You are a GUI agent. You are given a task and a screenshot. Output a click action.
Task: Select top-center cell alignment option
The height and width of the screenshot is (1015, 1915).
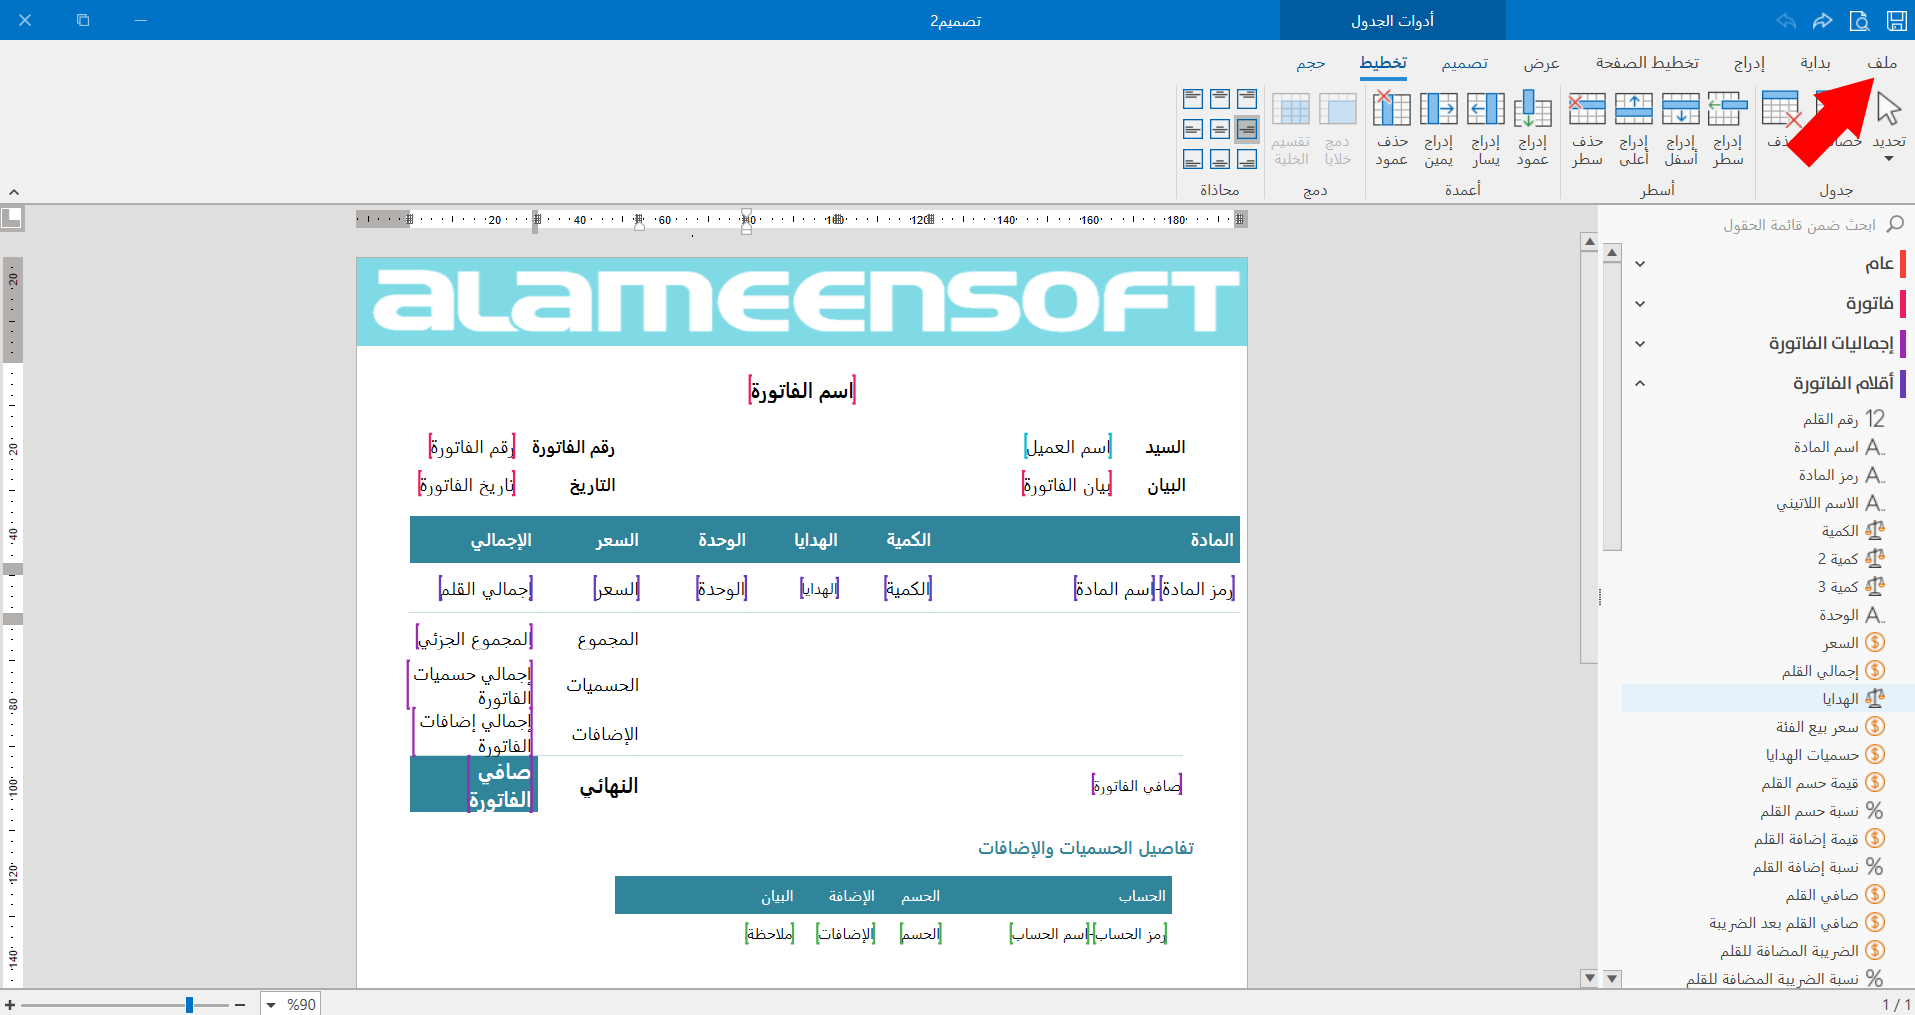point(1219,98)
